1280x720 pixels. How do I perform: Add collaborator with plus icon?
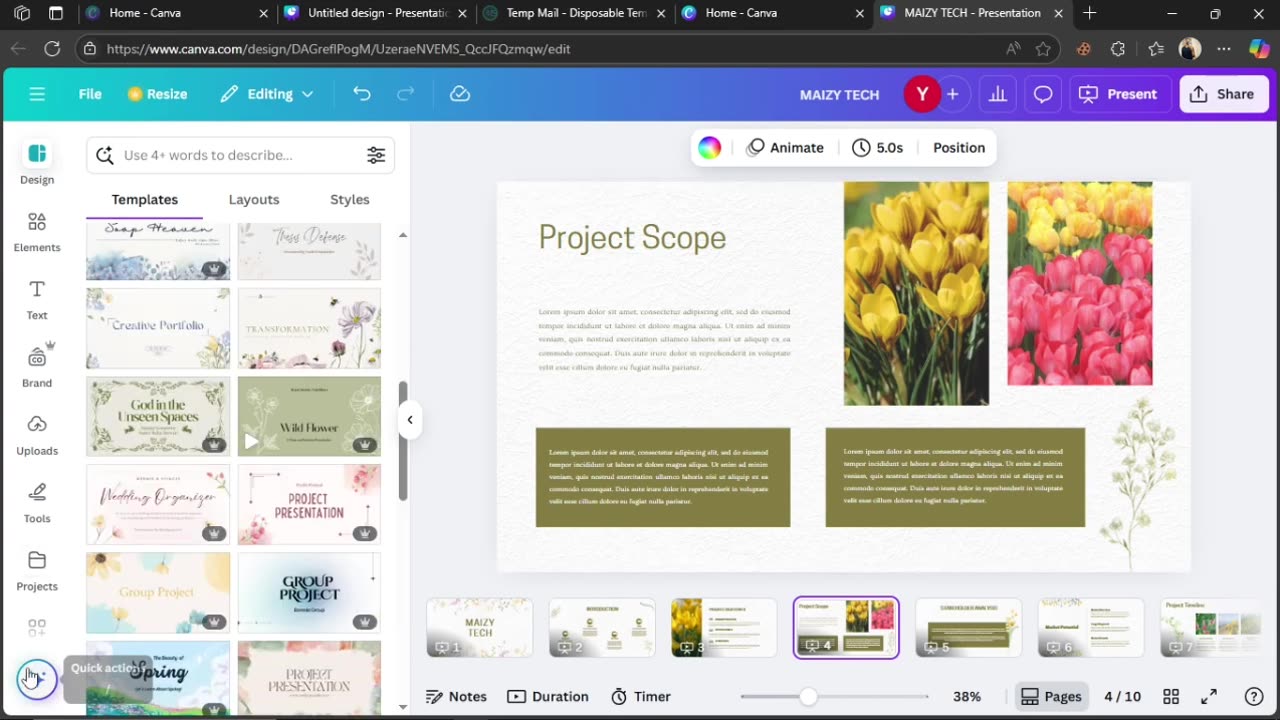(x=953, y=94)
